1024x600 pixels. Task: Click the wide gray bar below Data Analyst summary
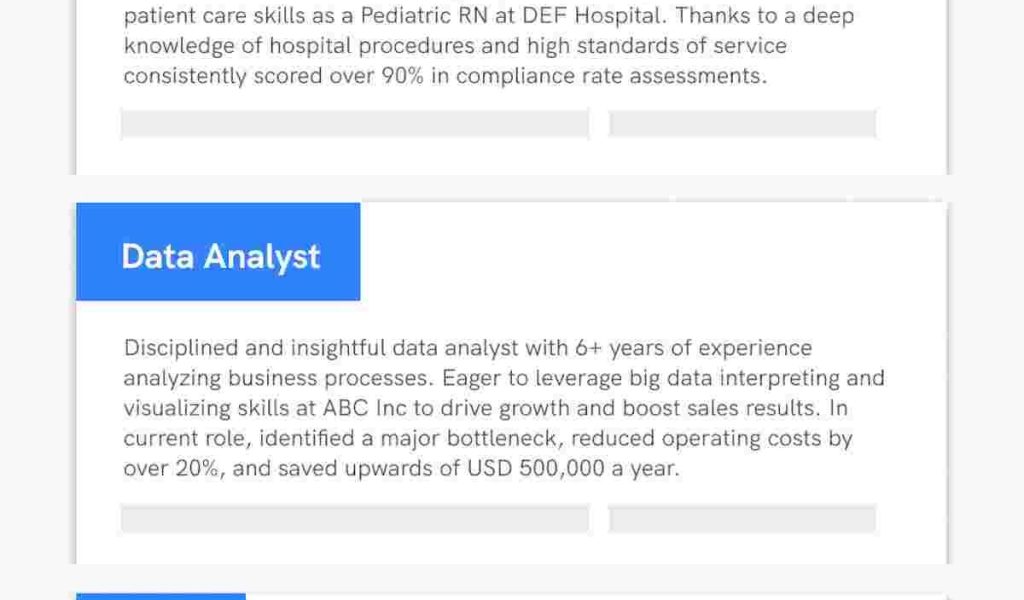[x=355, y=519]
